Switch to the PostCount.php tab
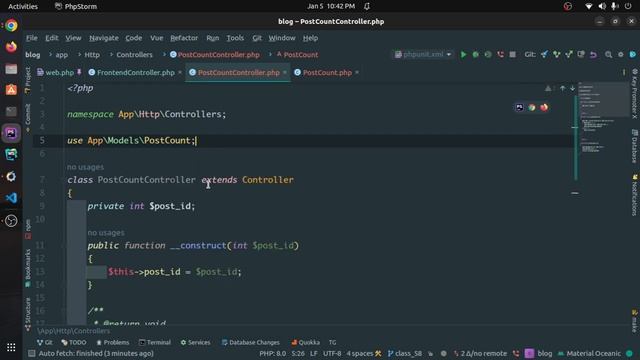This screenshot has height=360, width=640. (327, 73)
